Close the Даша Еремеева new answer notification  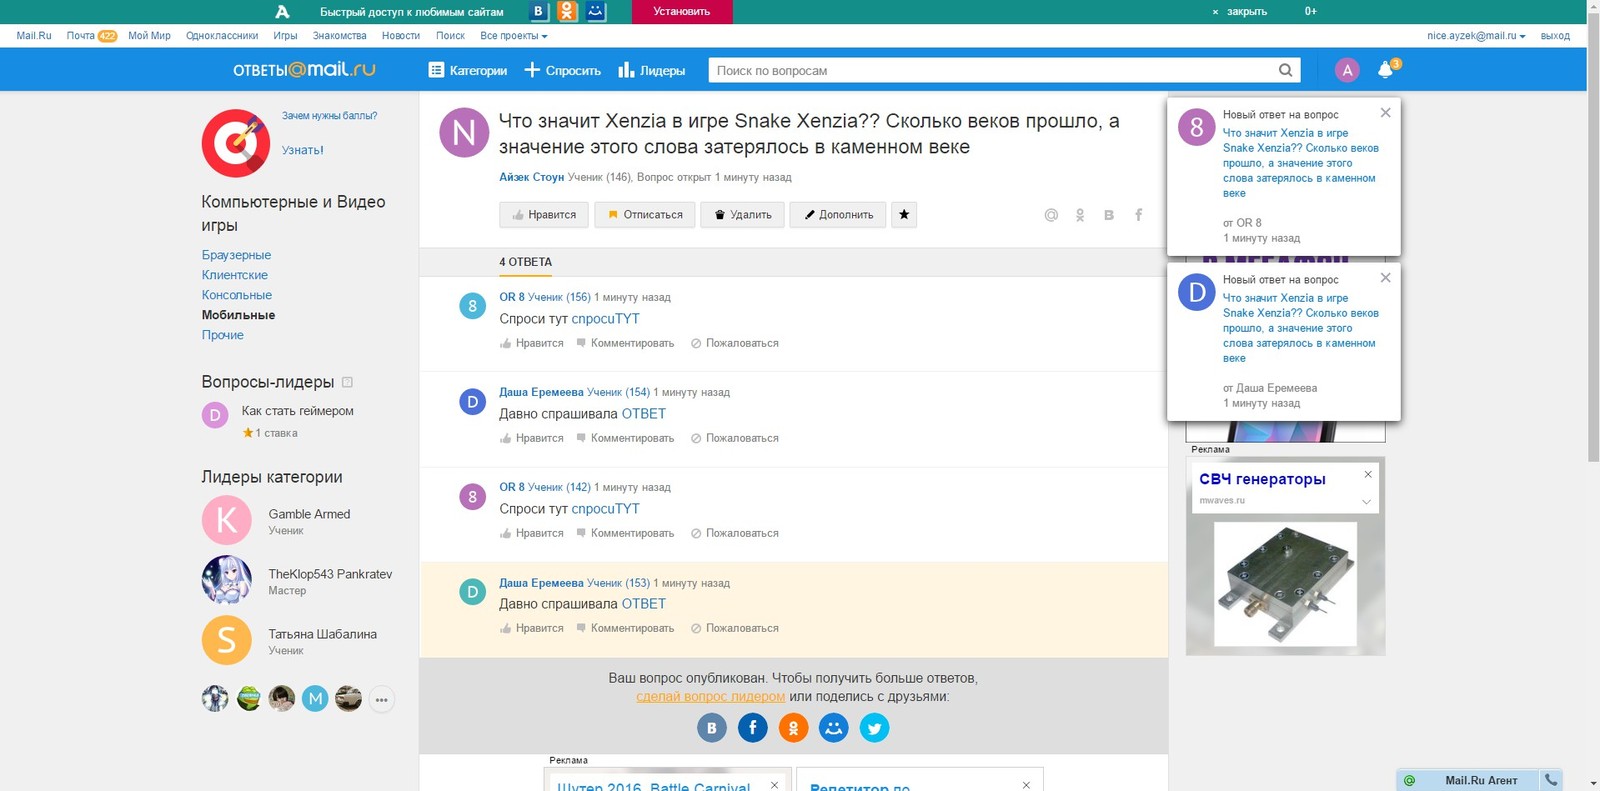tap(1385, 278)
